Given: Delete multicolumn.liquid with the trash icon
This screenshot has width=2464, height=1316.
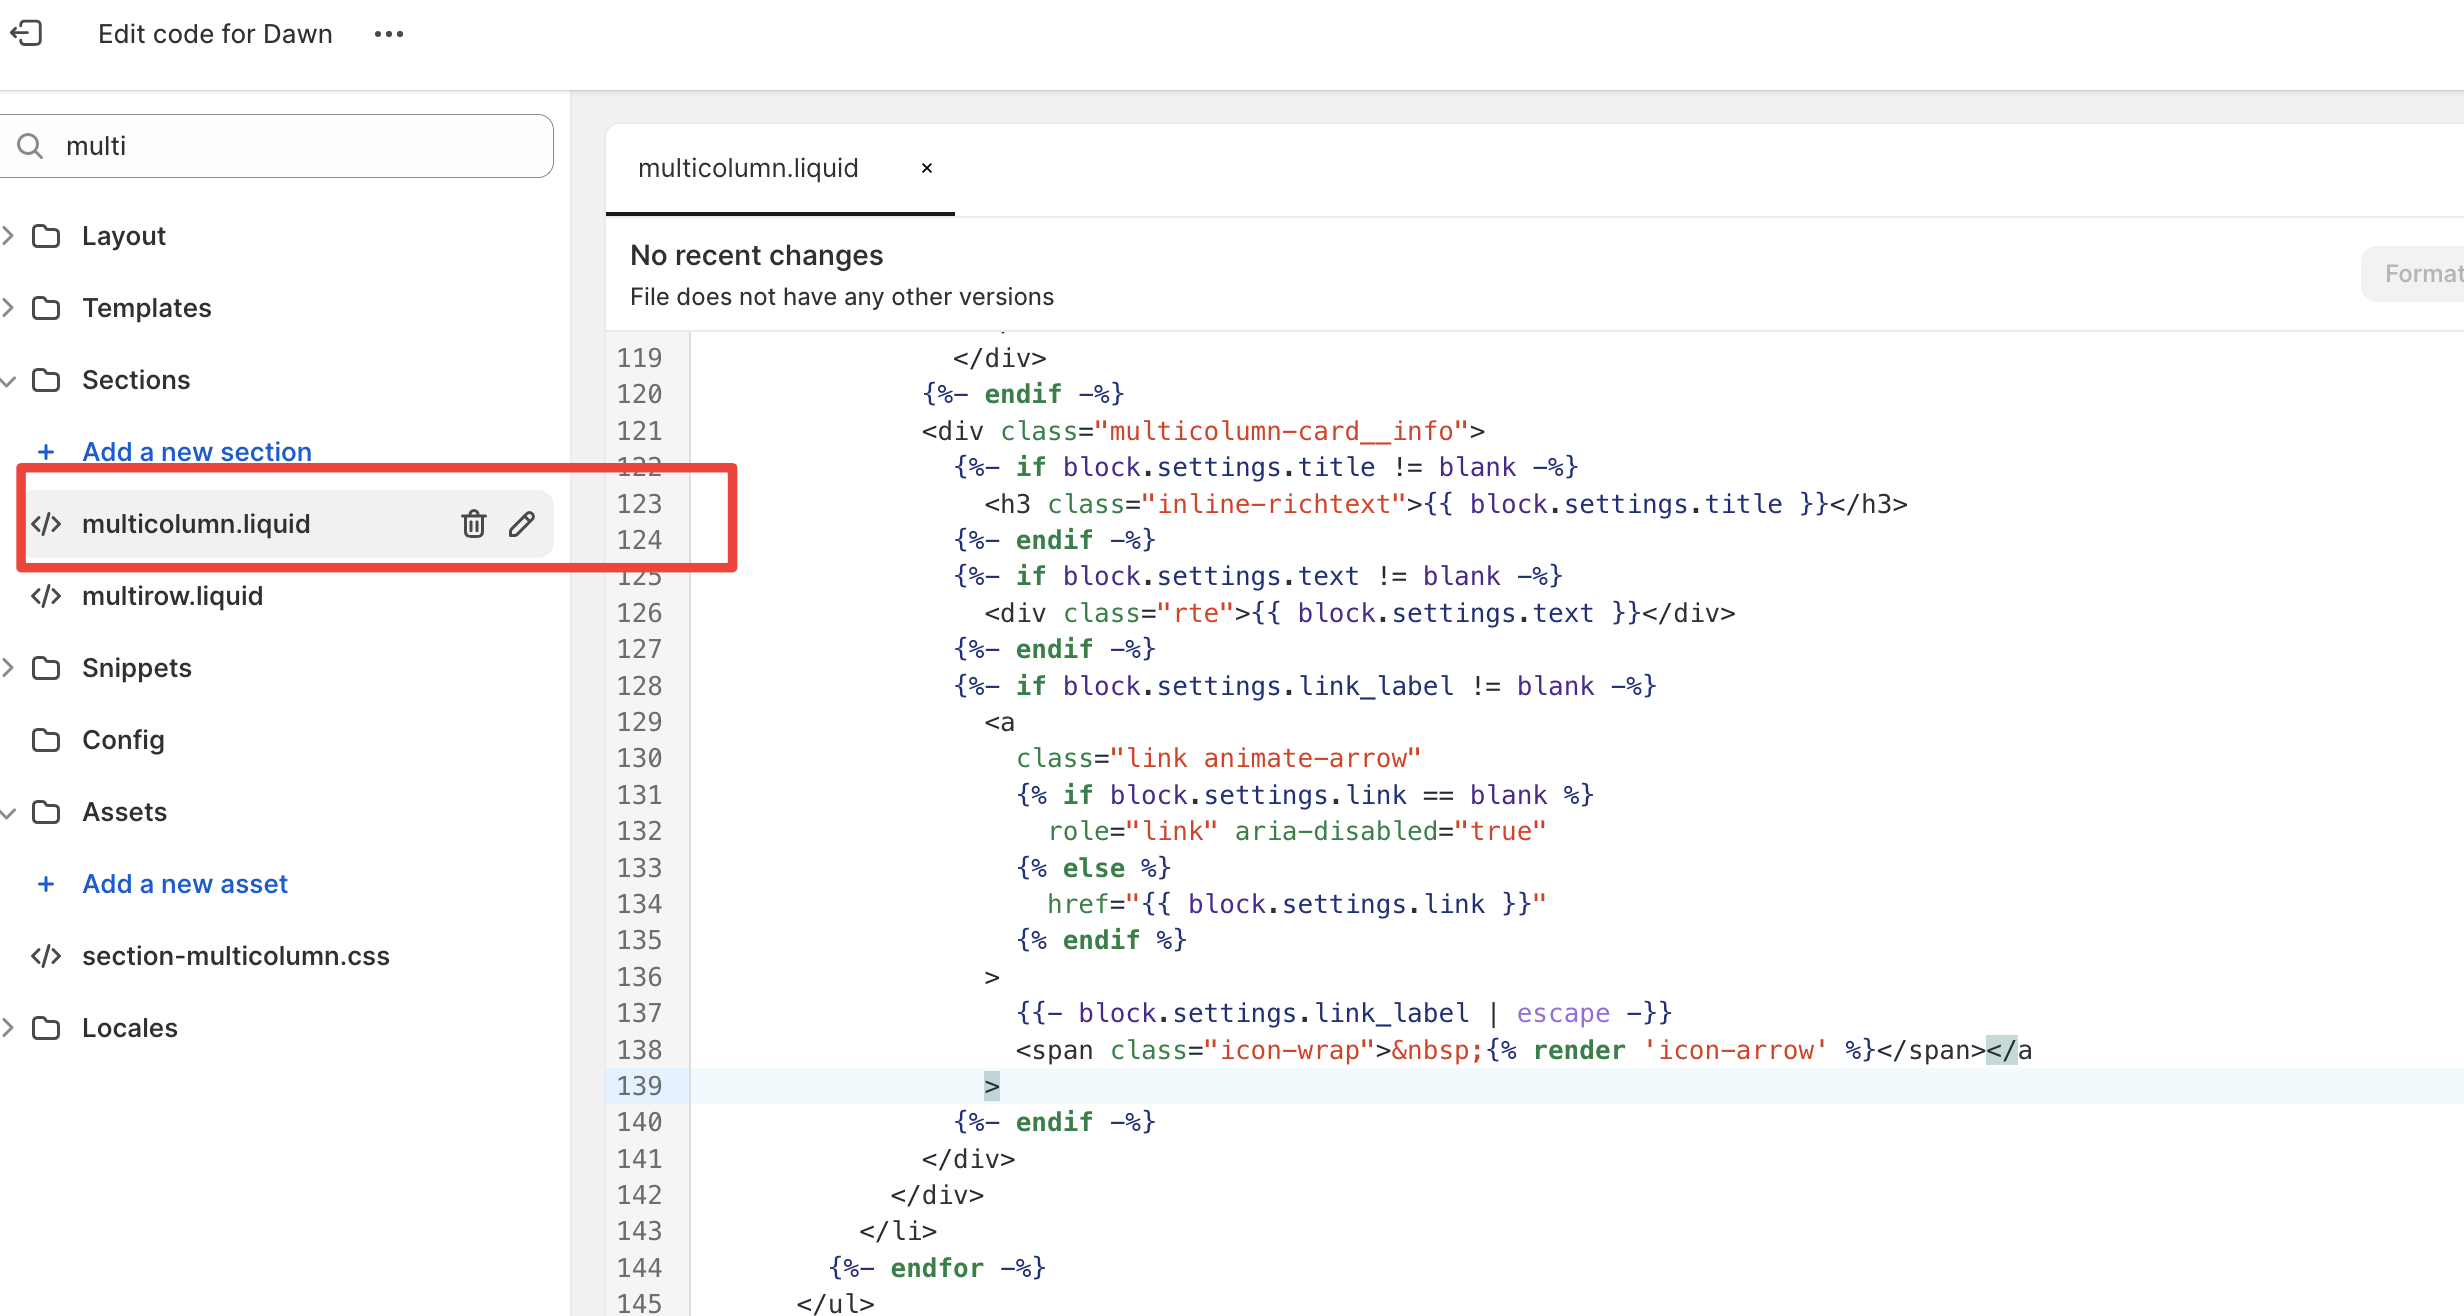Looking at the screenshot, I should coord(474,524).
